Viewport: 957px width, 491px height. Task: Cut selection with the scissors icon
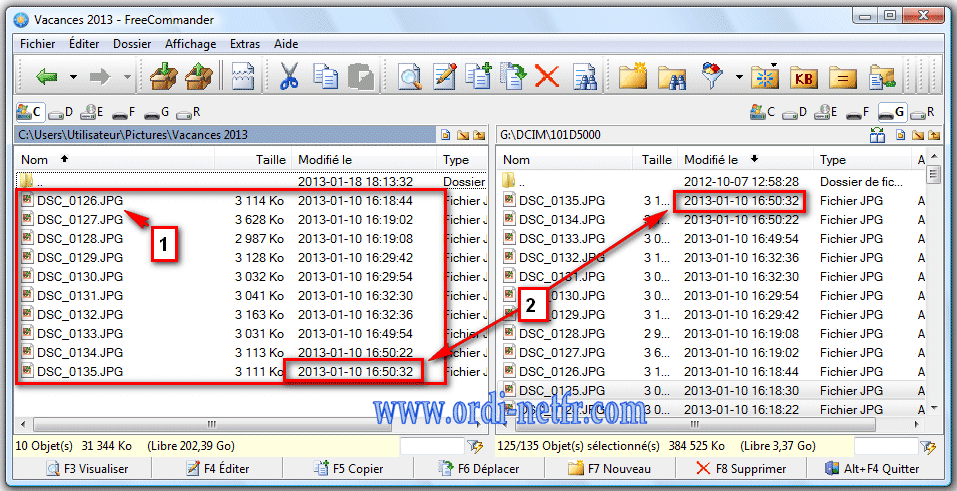289,76
